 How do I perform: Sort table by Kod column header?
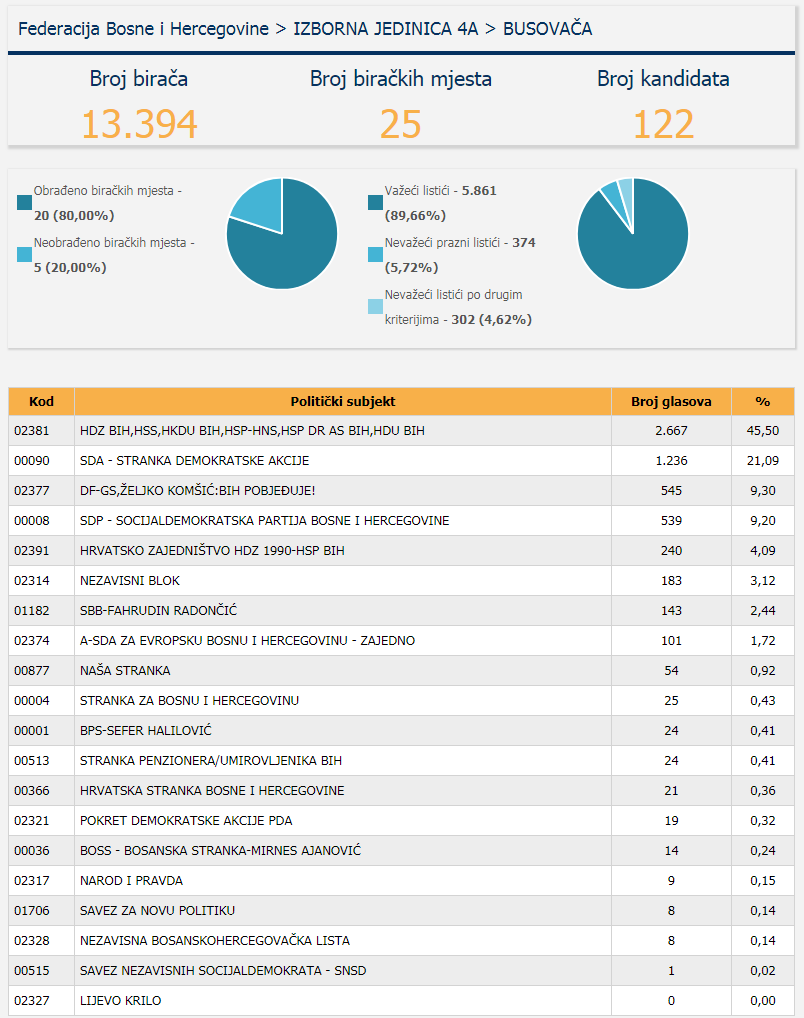[41, 401]
